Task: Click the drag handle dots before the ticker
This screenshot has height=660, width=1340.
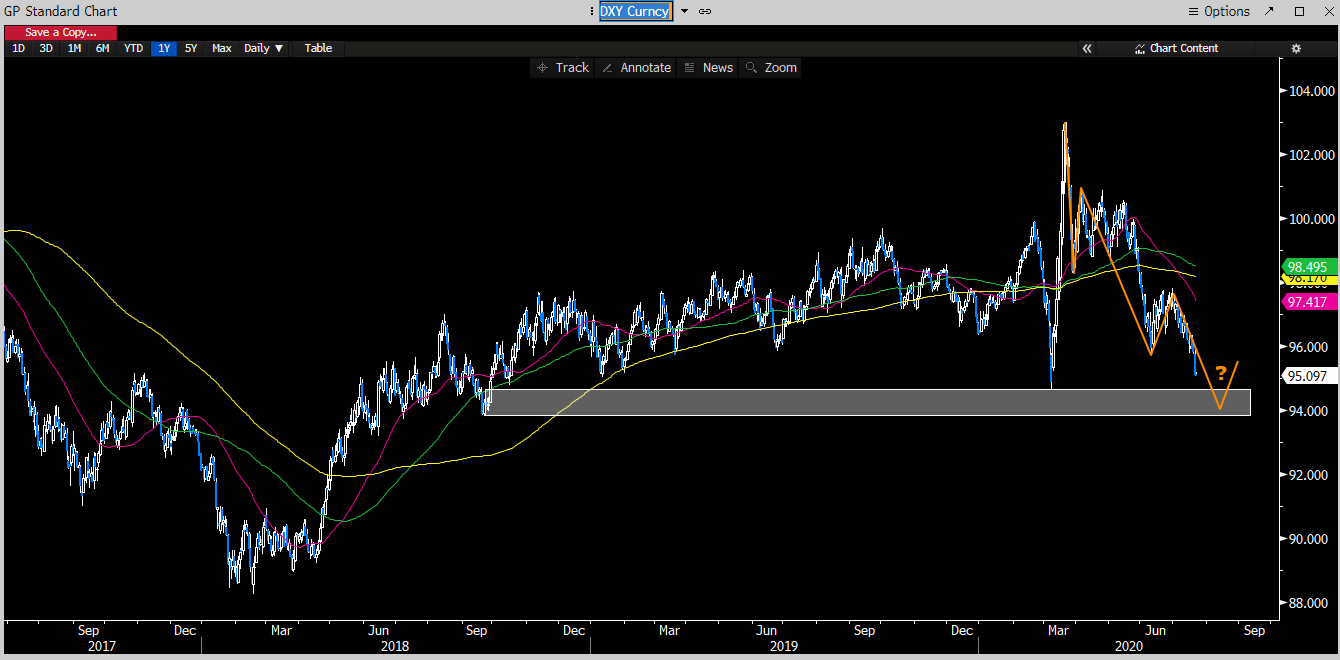Action: point(593,11)
